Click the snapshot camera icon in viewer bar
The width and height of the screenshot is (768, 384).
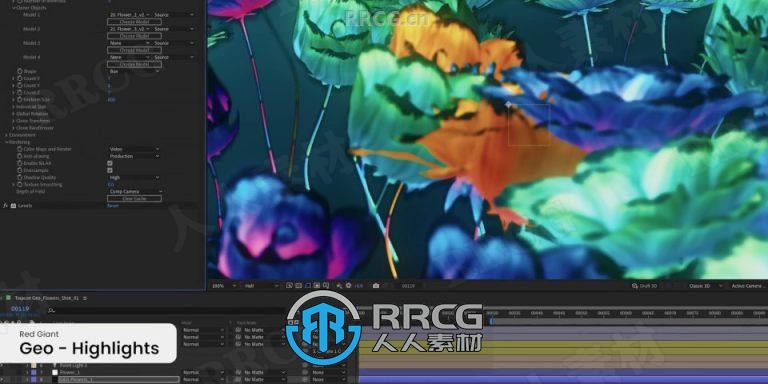[x=376, y=286]
